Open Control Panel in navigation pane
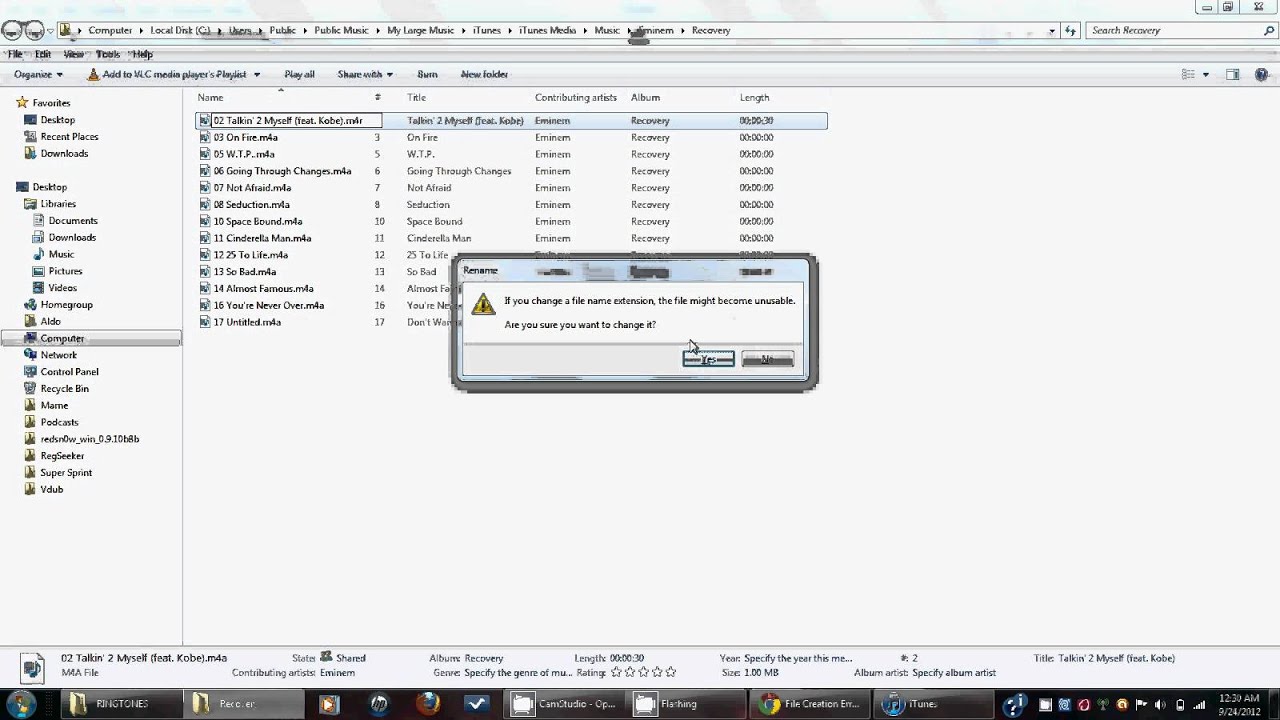This screenshot has height=720, width=1280. point(69,373)
